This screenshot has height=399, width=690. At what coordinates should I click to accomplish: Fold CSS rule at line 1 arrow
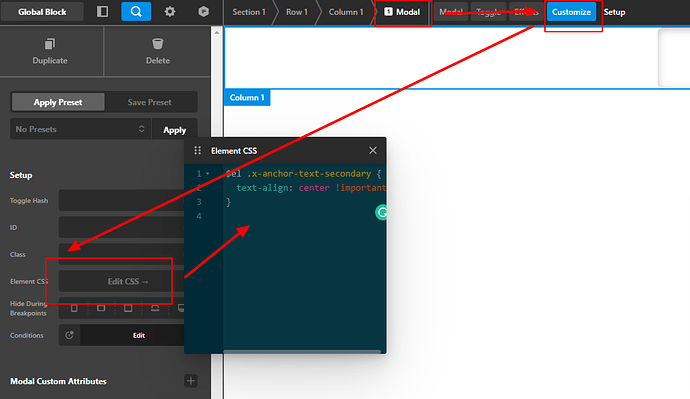(x=208, y=174)
